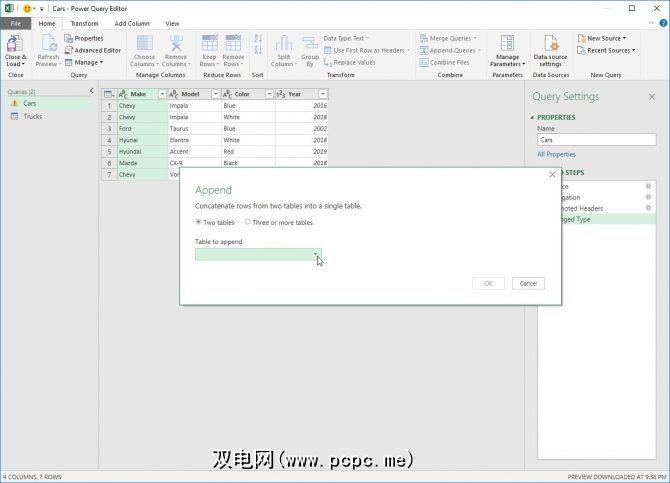Image resolution: width=670 pixels, height=483 pixels.
Task: Expand the Append Queries dropdown
Action: coord(479,50)
